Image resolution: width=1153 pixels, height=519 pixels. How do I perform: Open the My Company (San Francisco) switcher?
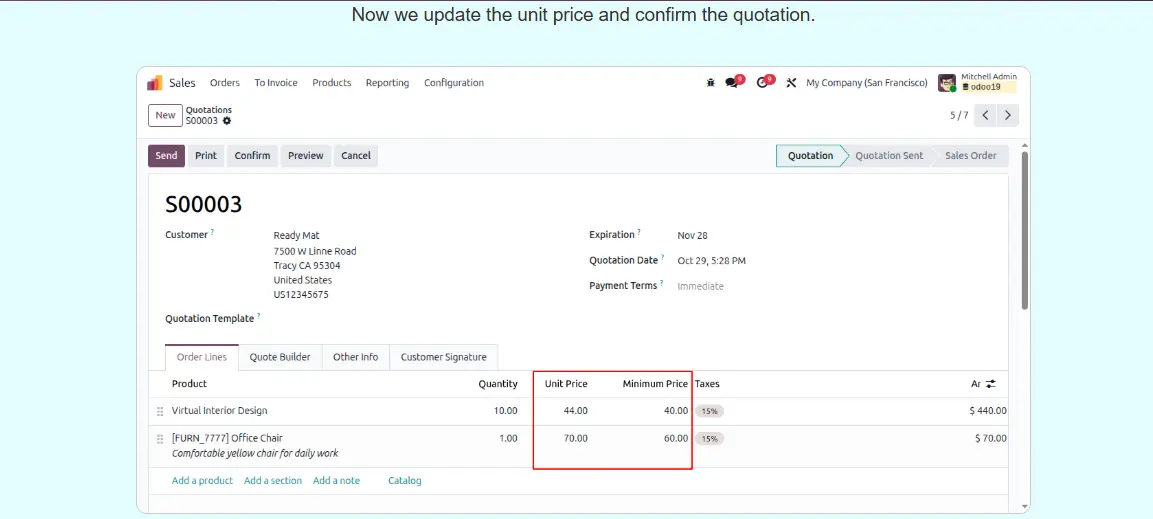[866, 83]
